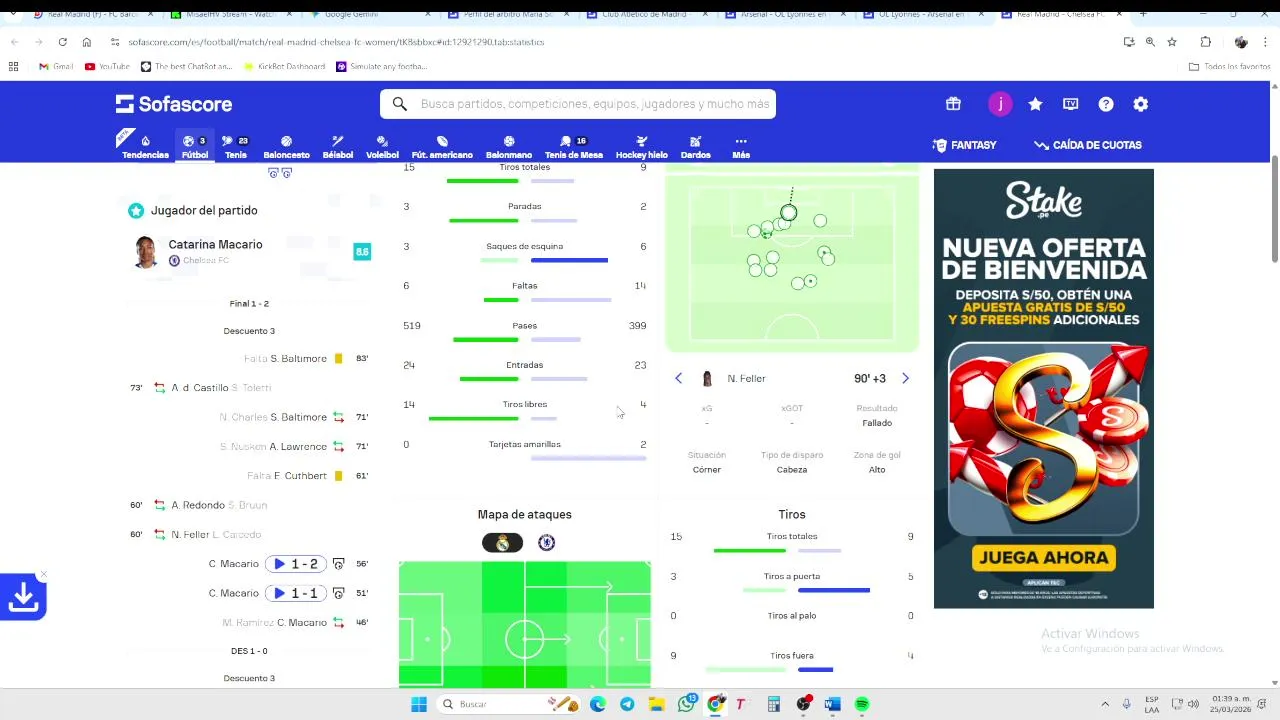The image size is (1280, 720).
Task: Expand the Más sports menu
Action: pos(741,147)
